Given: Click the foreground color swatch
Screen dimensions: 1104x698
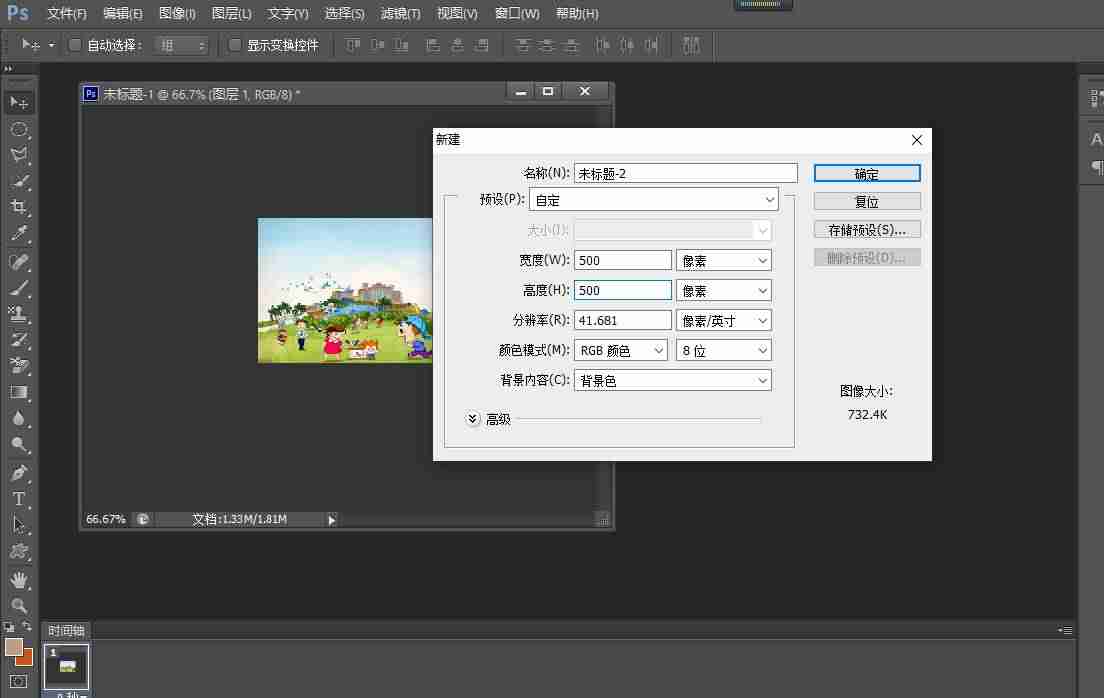Looking at the screenshot, I should 13,647.
